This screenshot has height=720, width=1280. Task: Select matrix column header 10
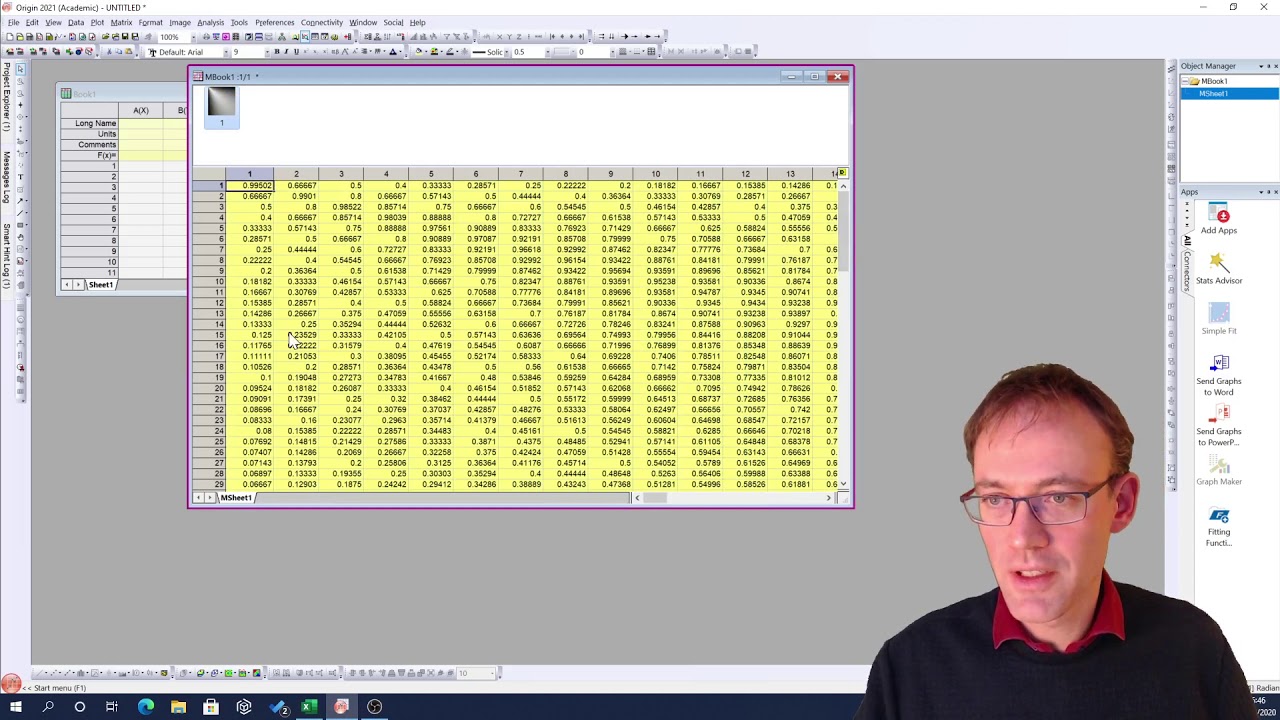point(656,174)
